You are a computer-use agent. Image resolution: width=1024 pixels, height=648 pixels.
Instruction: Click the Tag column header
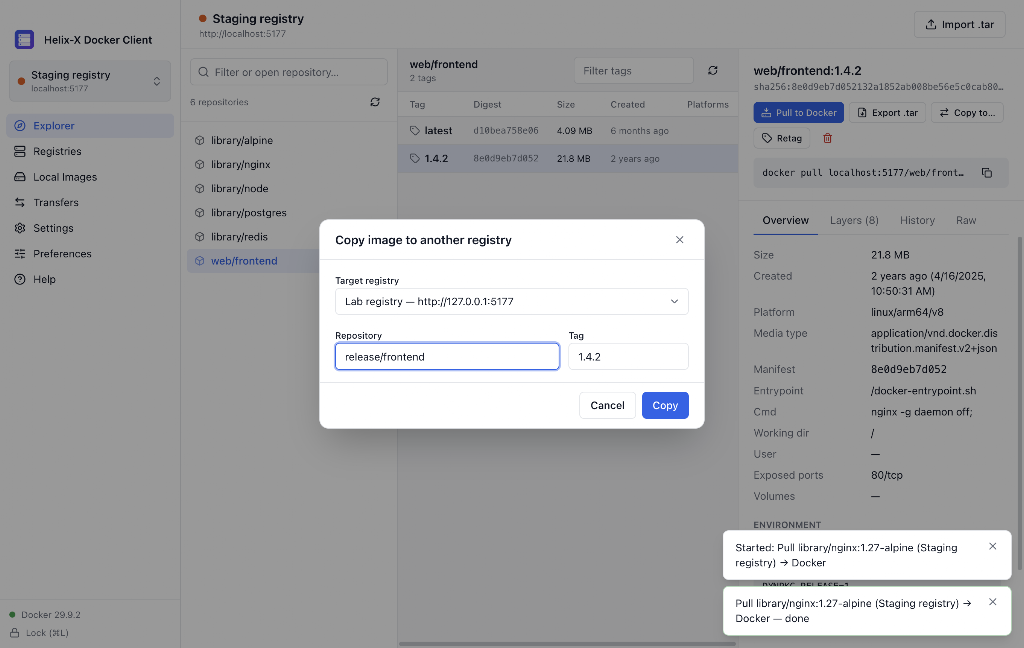(417, 105)
